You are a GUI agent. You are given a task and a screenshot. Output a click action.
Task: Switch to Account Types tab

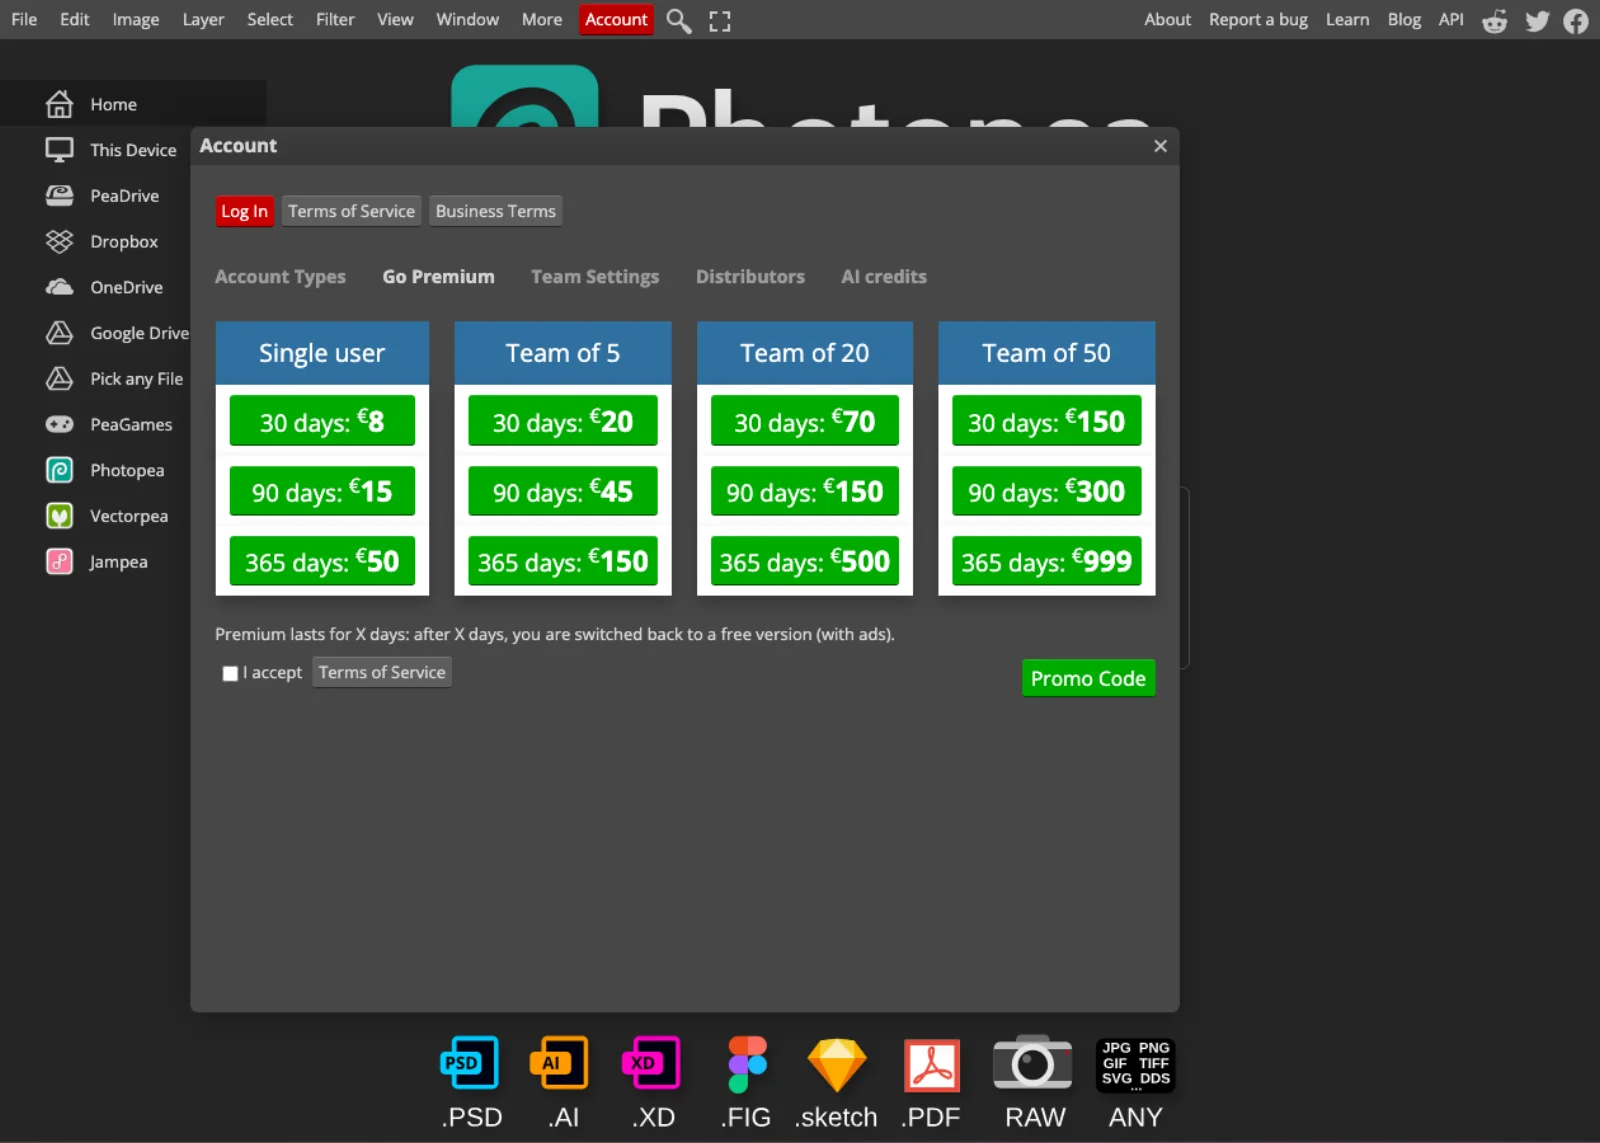[280, 277]
